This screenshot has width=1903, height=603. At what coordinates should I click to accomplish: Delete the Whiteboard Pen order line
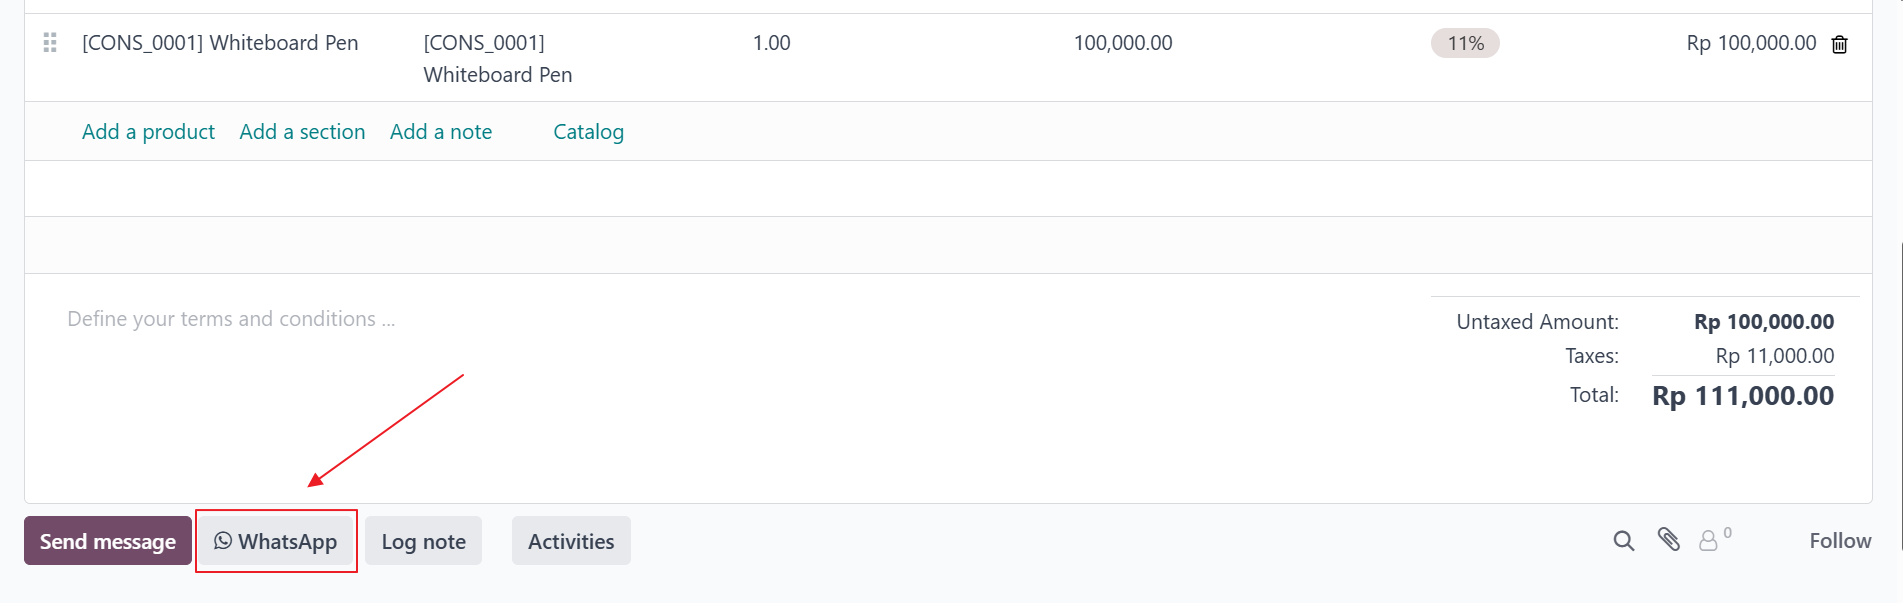pos(1839,44)
